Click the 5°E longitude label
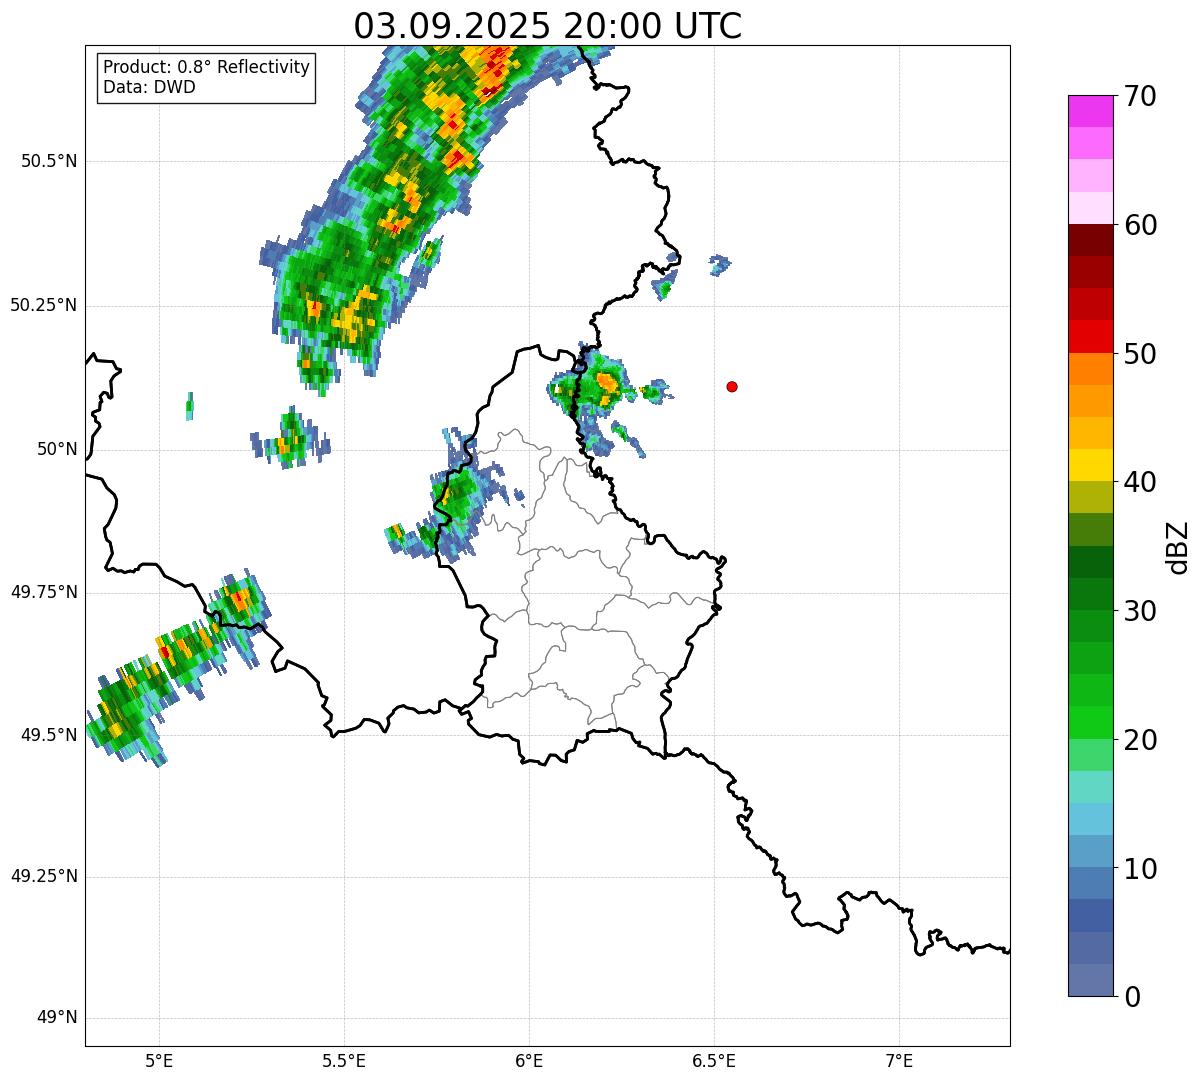Screen dimensions: 1202x1081 [x=159, y=1060]
